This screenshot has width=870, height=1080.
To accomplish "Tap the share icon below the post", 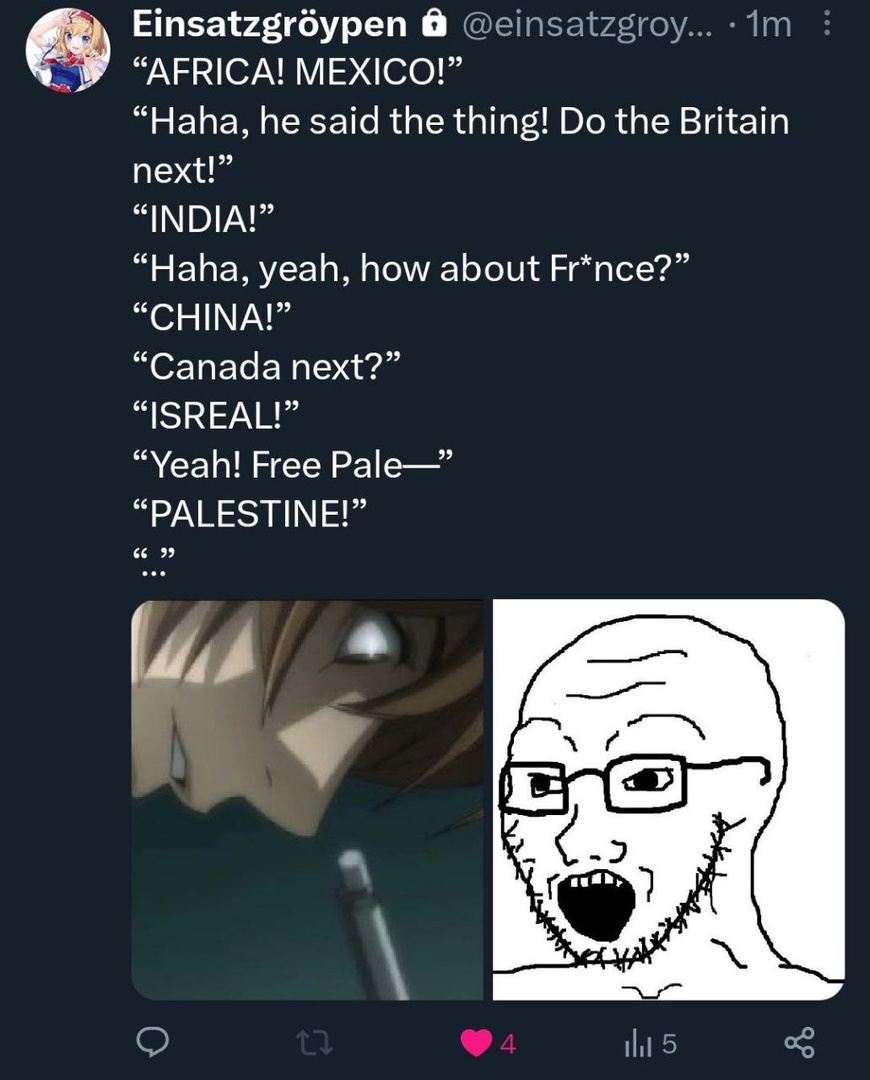I will pos(800,1043).
